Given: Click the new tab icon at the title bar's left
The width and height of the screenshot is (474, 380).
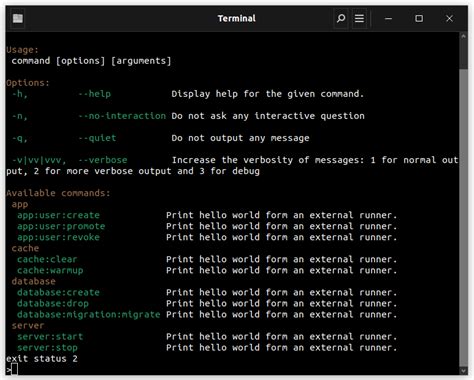Looking at the screenshot, I should (x=18, y=18).
